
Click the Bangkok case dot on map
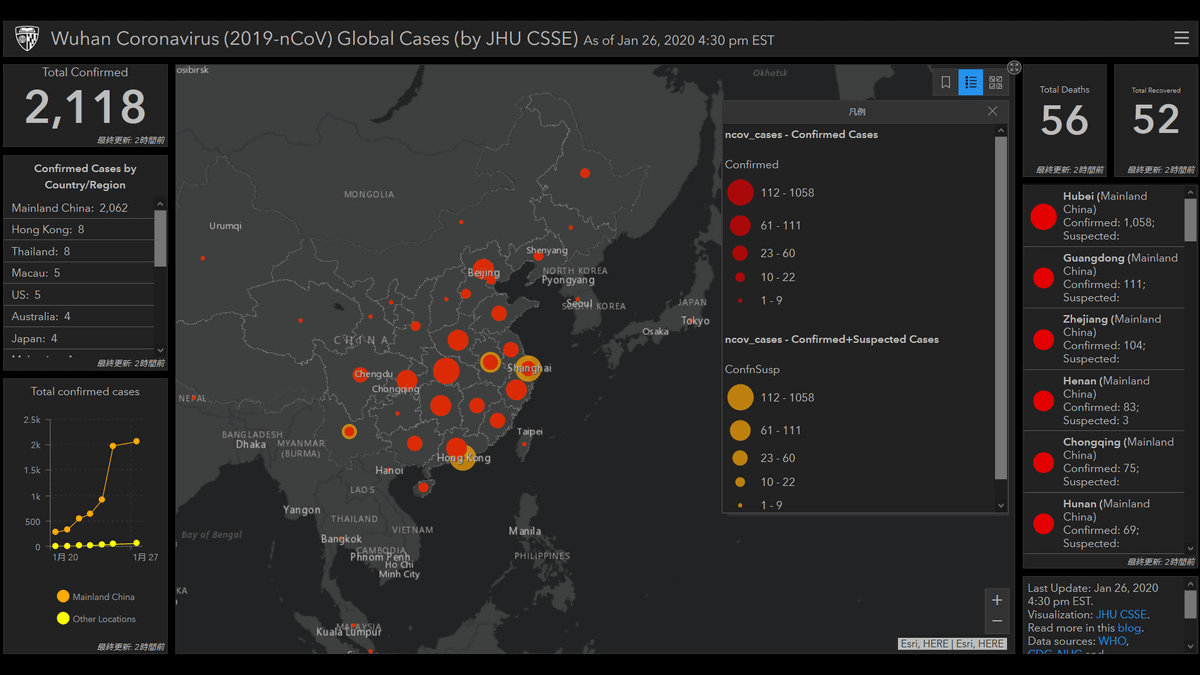click(x=342, y=540)
